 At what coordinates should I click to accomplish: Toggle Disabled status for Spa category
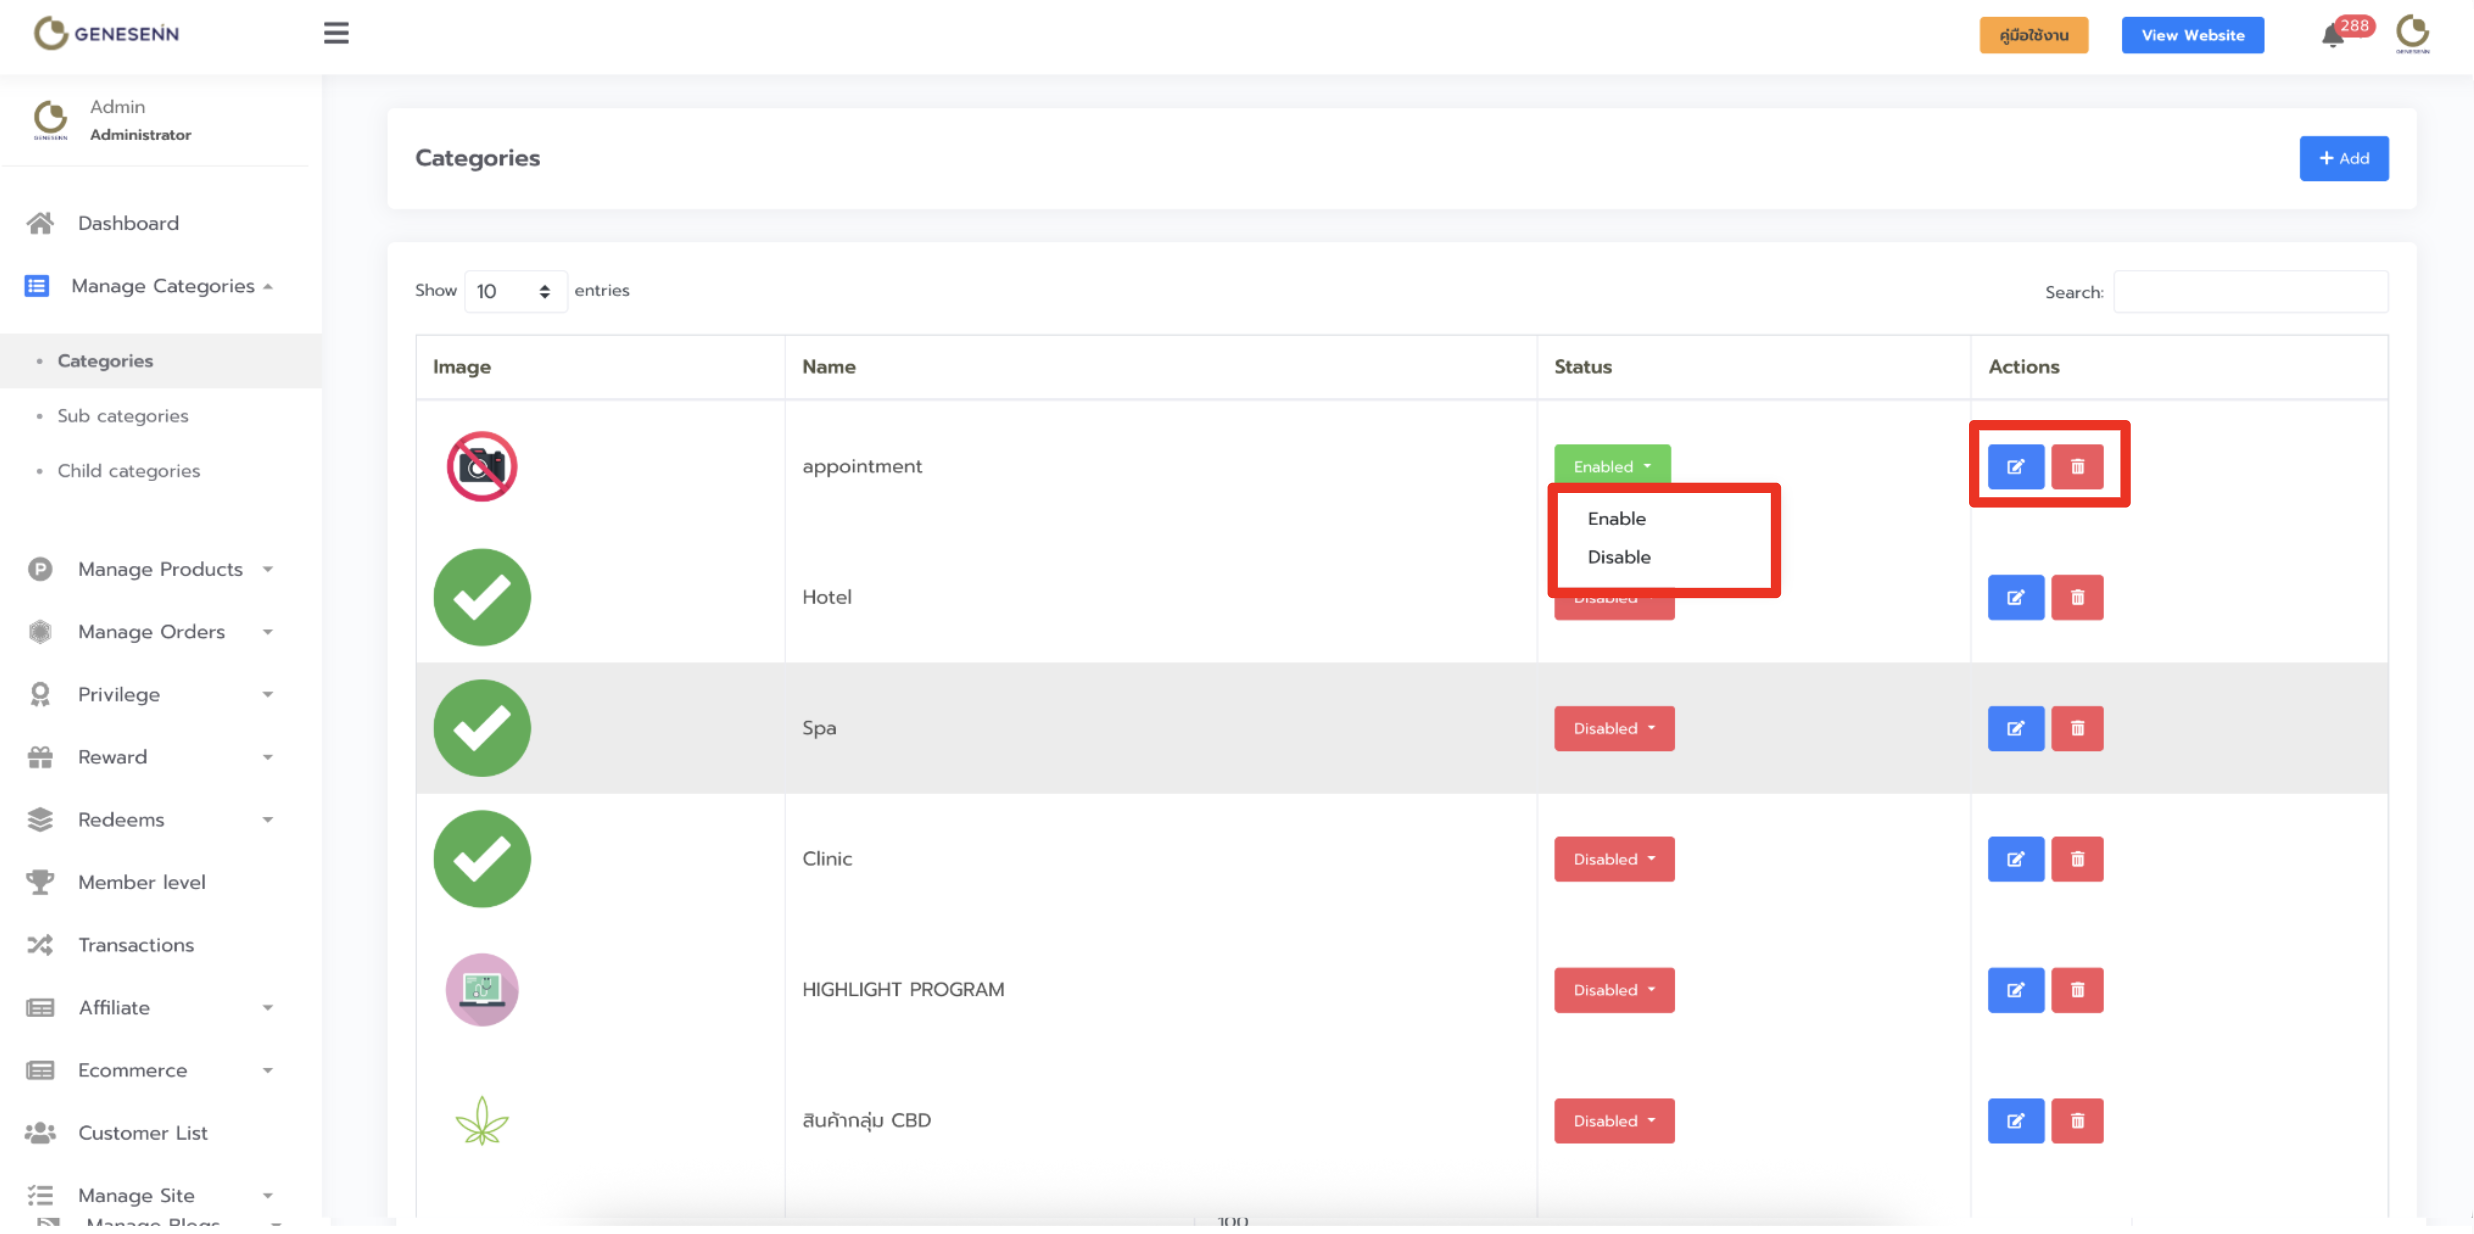[x=1613, y=729]
